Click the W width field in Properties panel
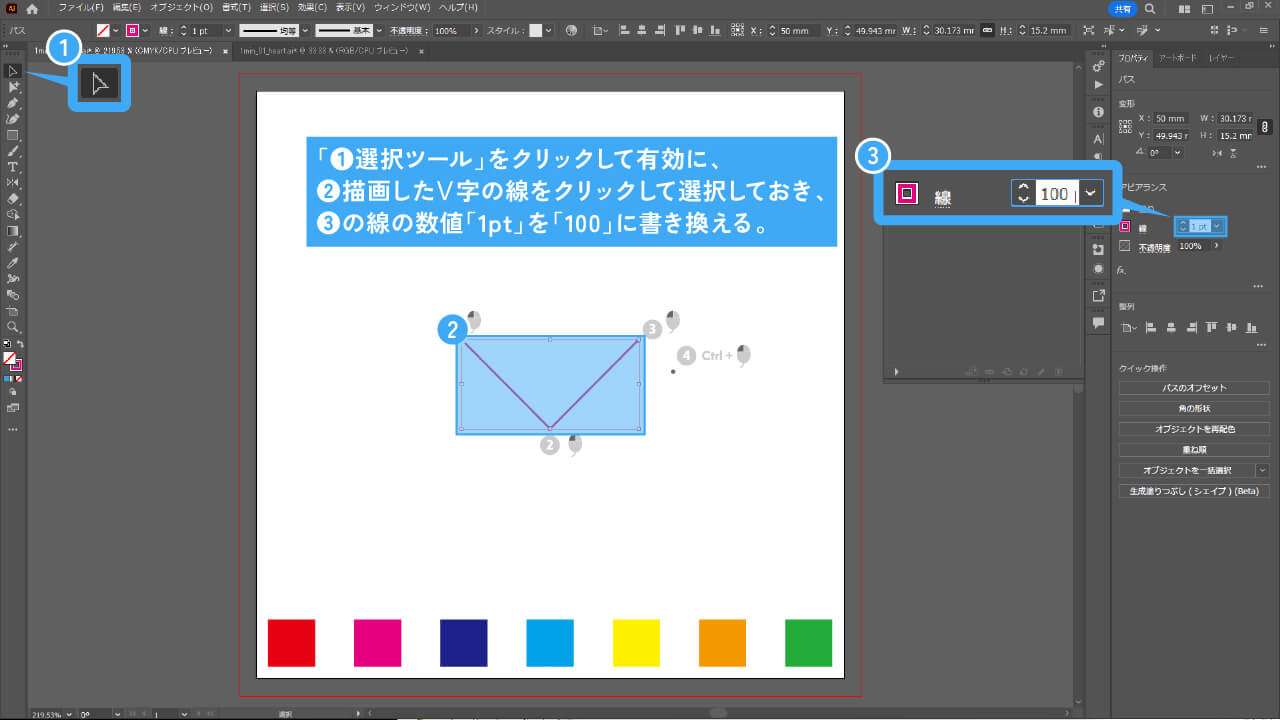 1235,118
